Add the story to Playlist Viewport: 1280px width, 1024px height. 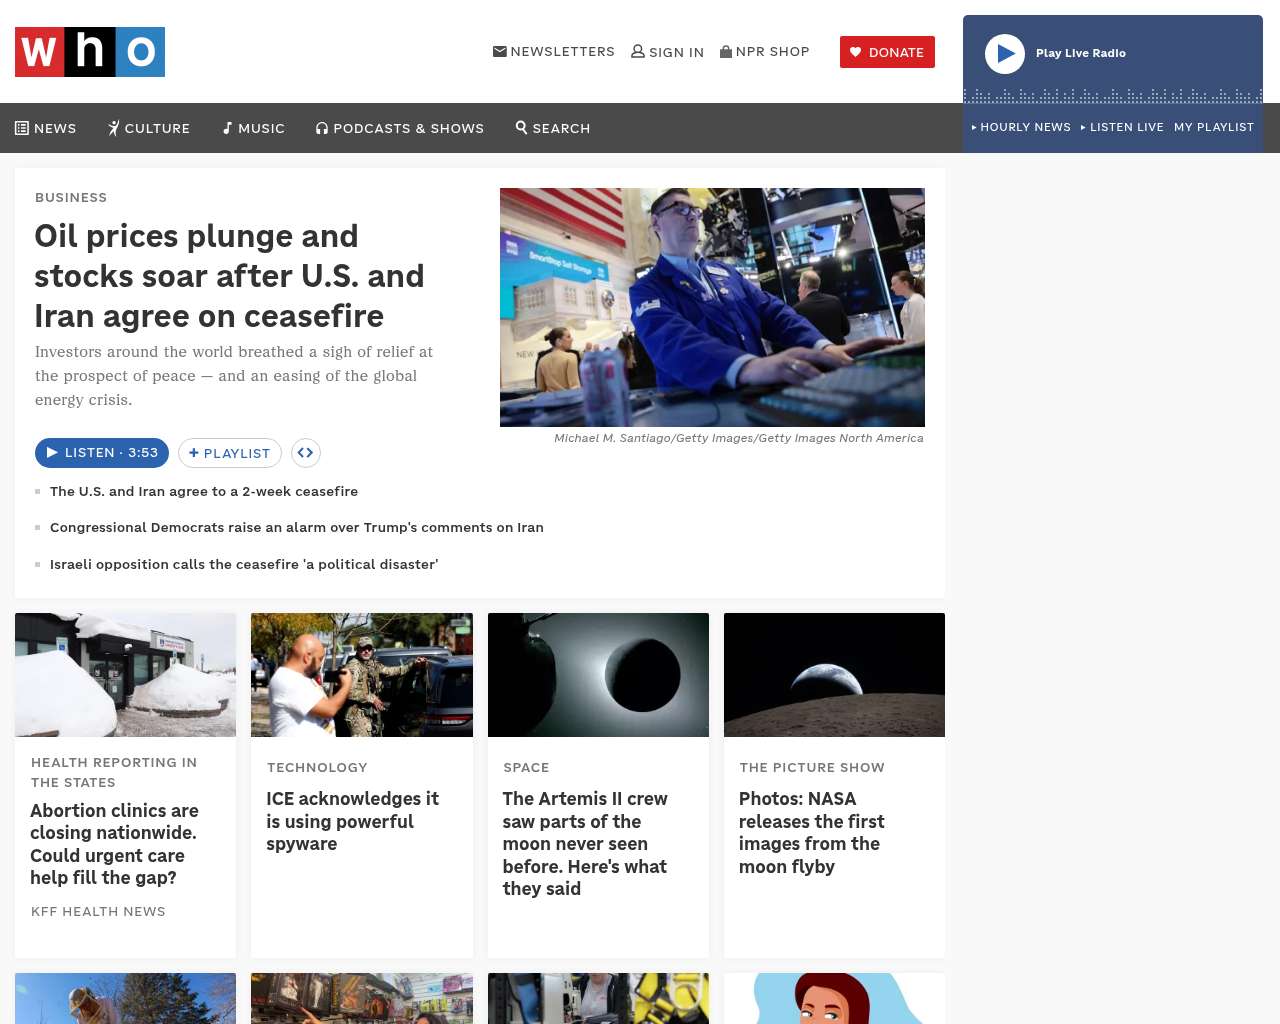tap(230, 453)
